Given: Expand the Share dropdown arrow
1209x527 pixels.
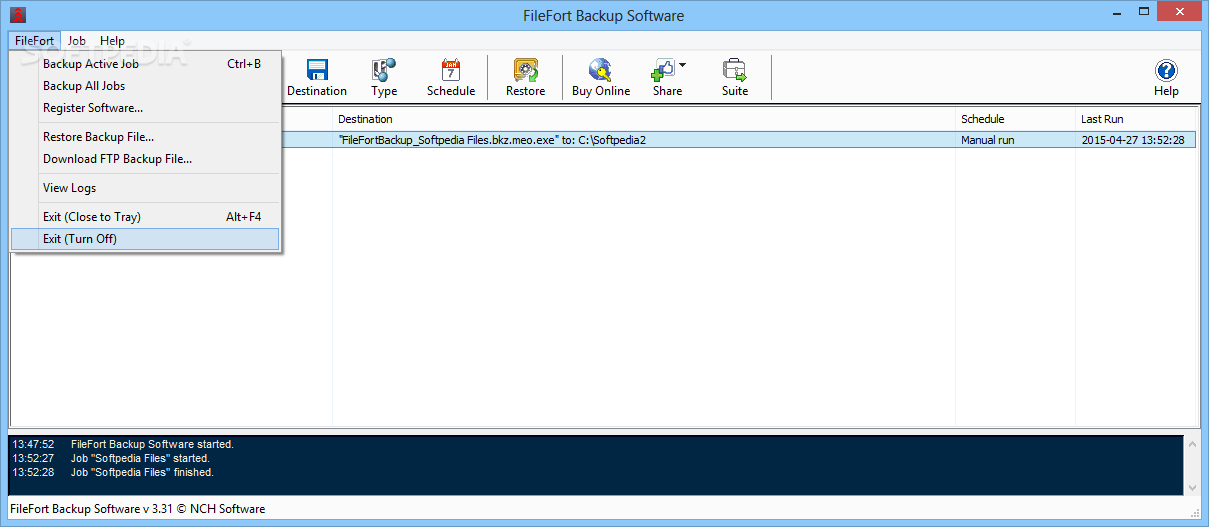Looking at the screenshot, I should (683, 66).
